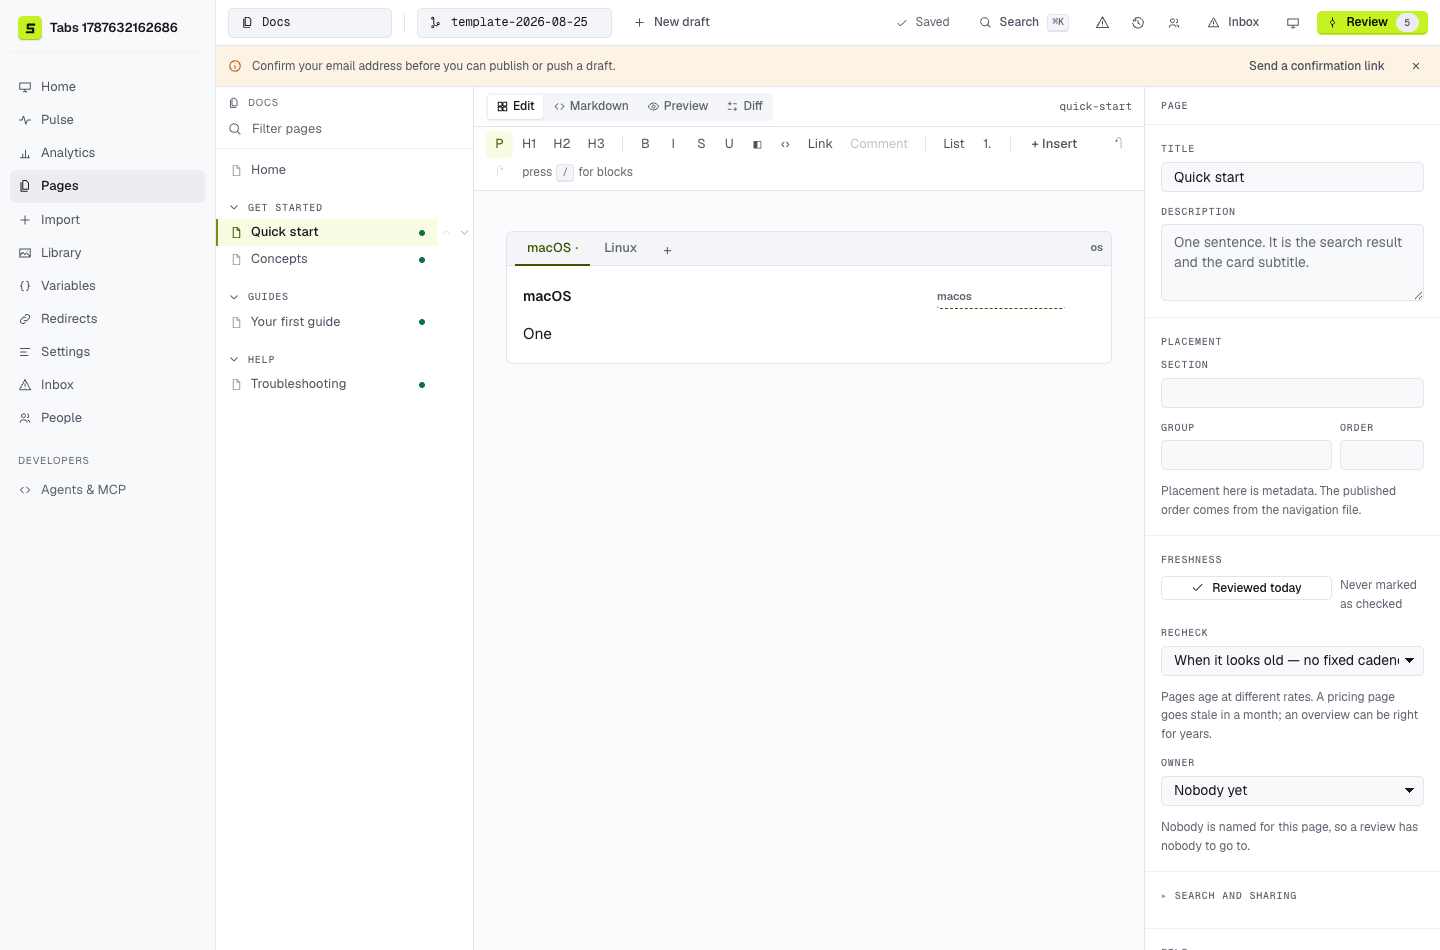Open Variables in left sidebar

pyautogui.click(x=107, y=286)
